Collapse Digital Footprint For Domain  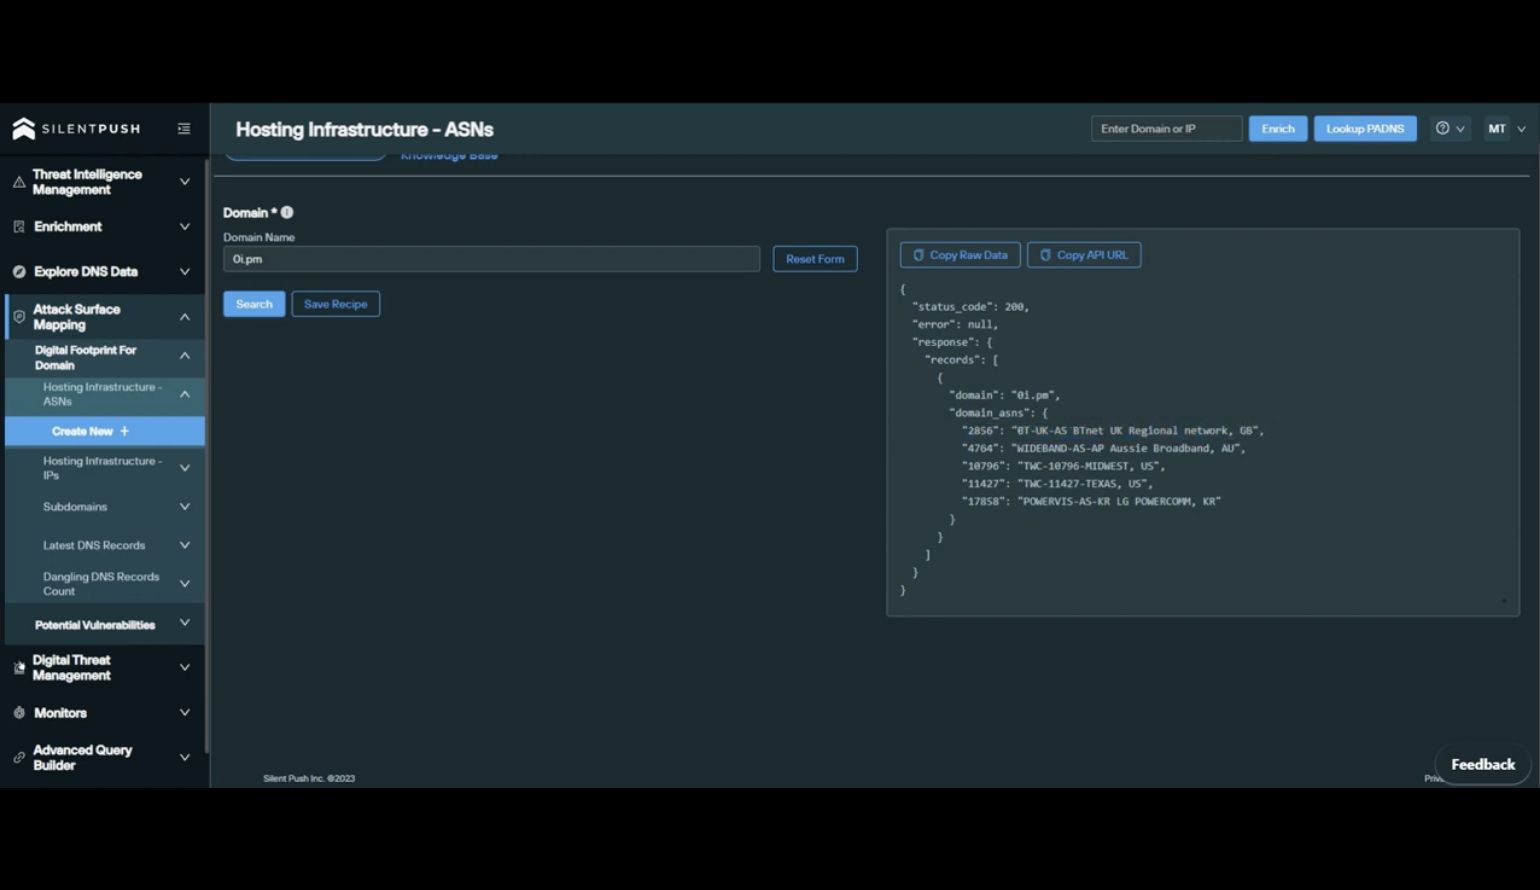click(x=185, y=356)
